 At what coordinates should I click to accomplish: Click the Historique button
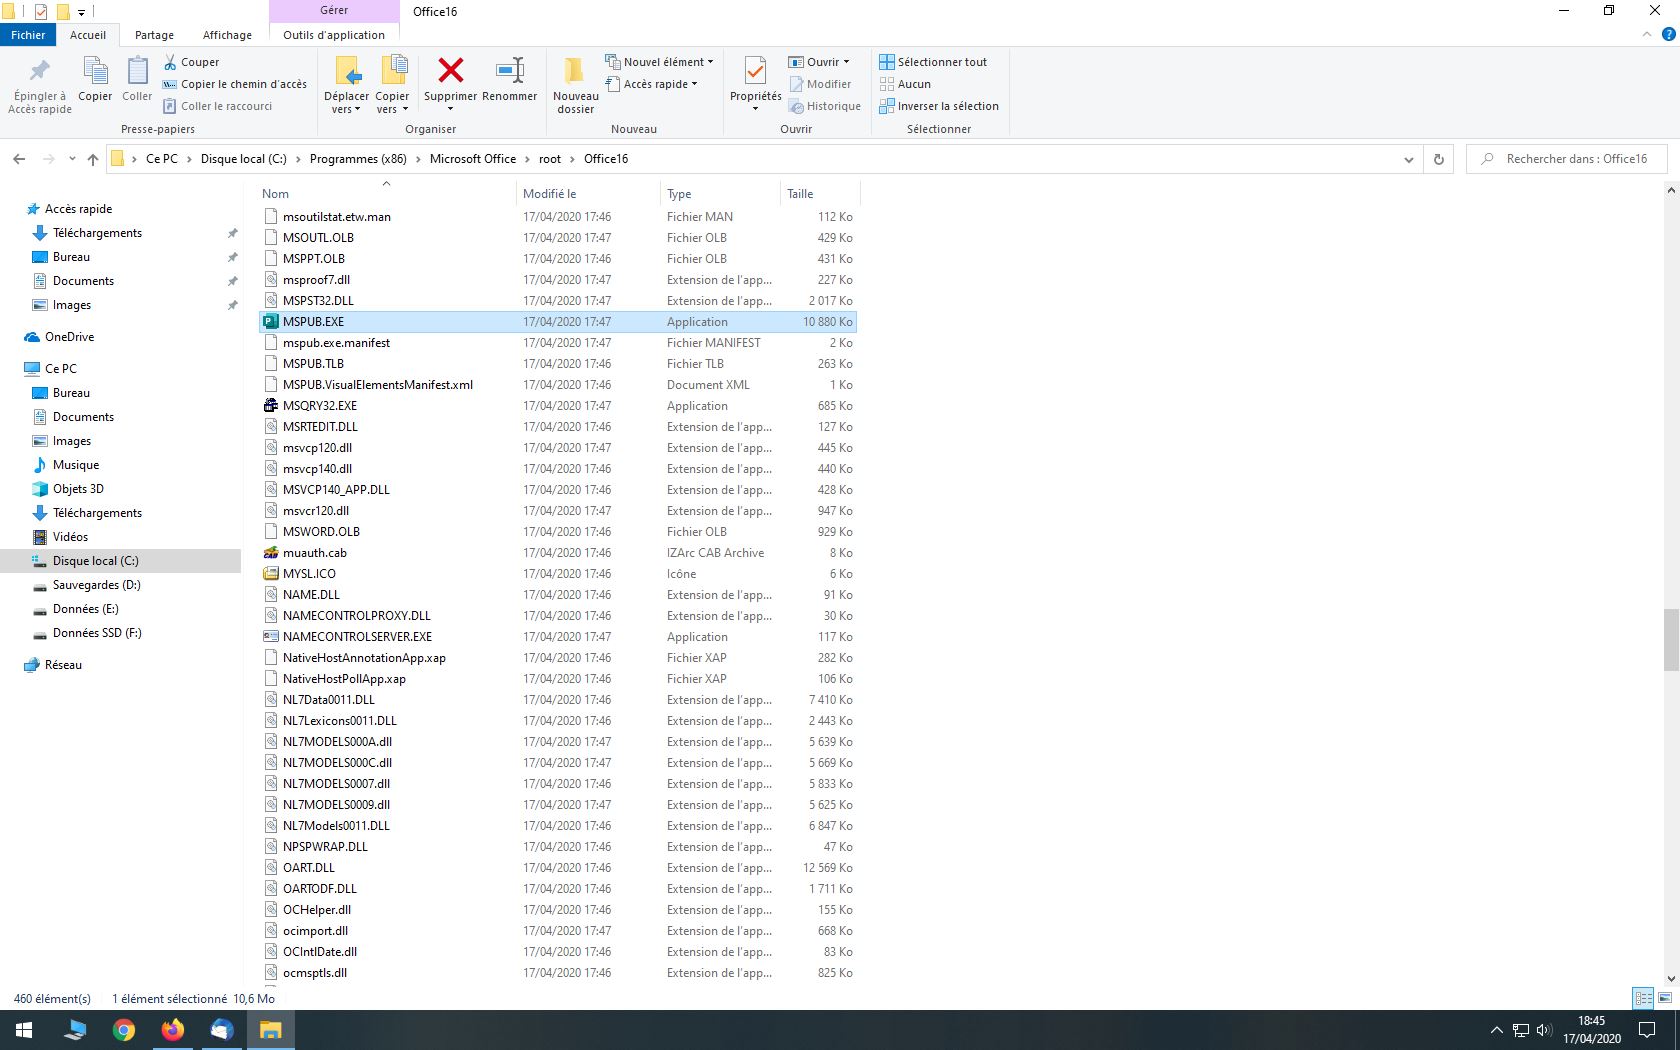coord(825,106)
